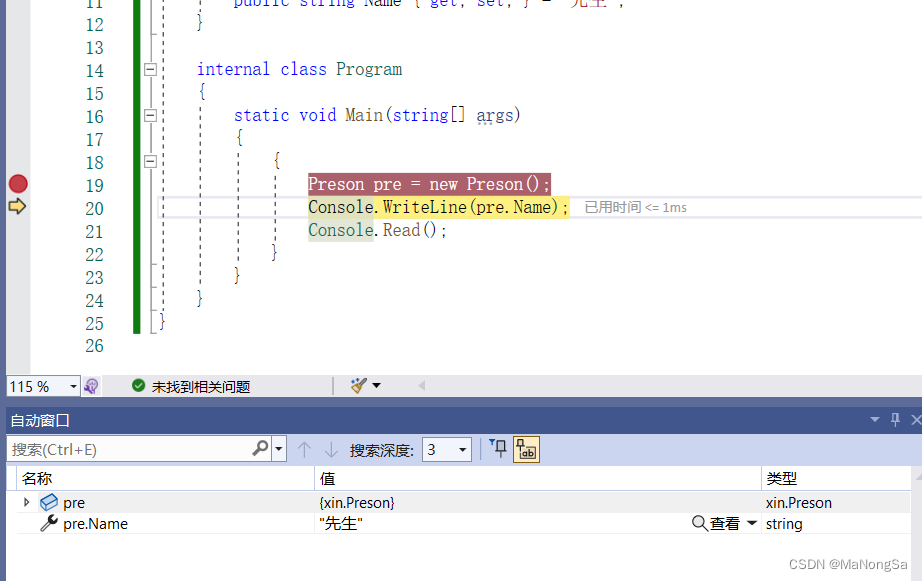This screenshot has height=581, width=922.
Task: Collapse the Main method outline box
Action: (x=151, y=115)
